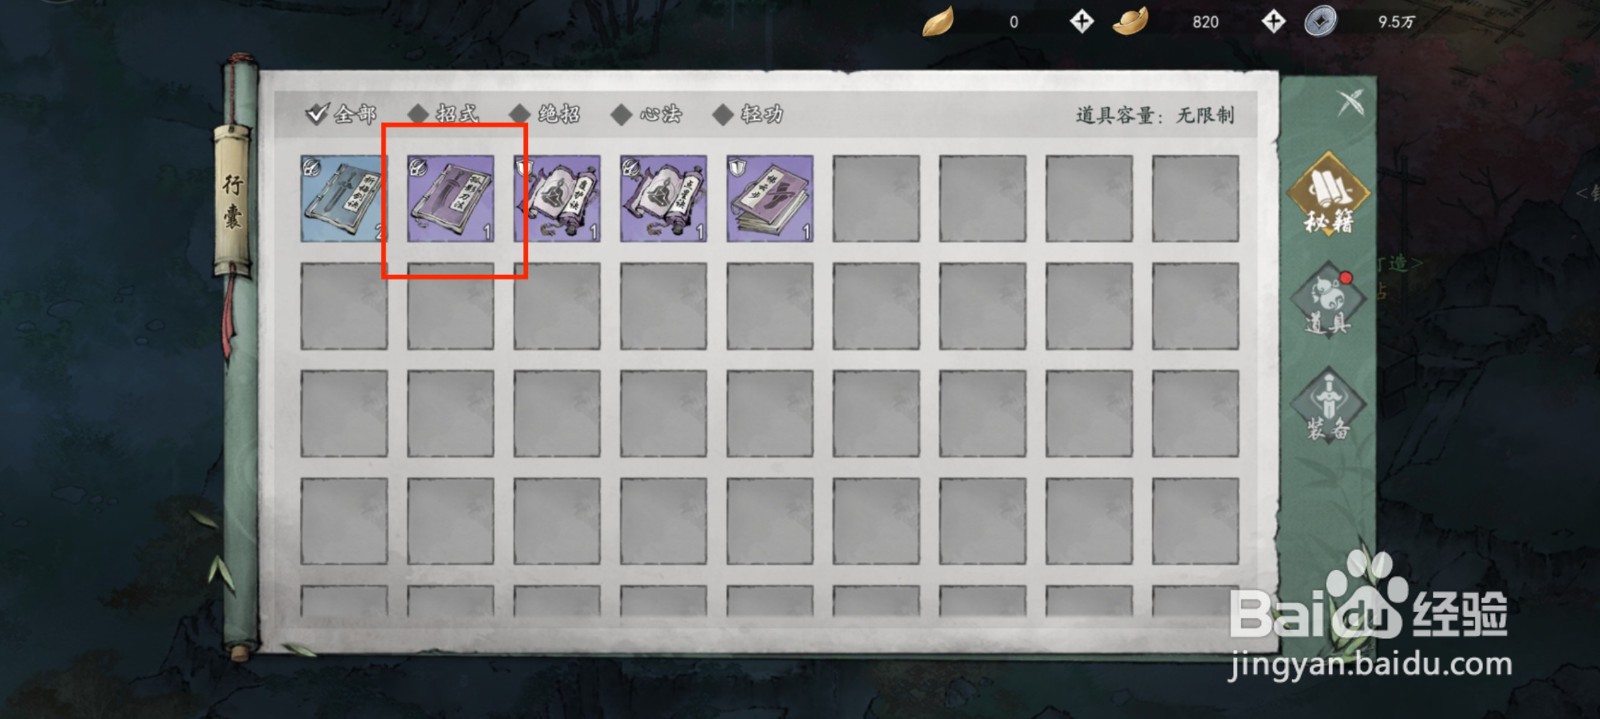This screenshot has height=719, width=1600.
Task: Add gold leaf currency with plus icon
Action: (1081, 21)
